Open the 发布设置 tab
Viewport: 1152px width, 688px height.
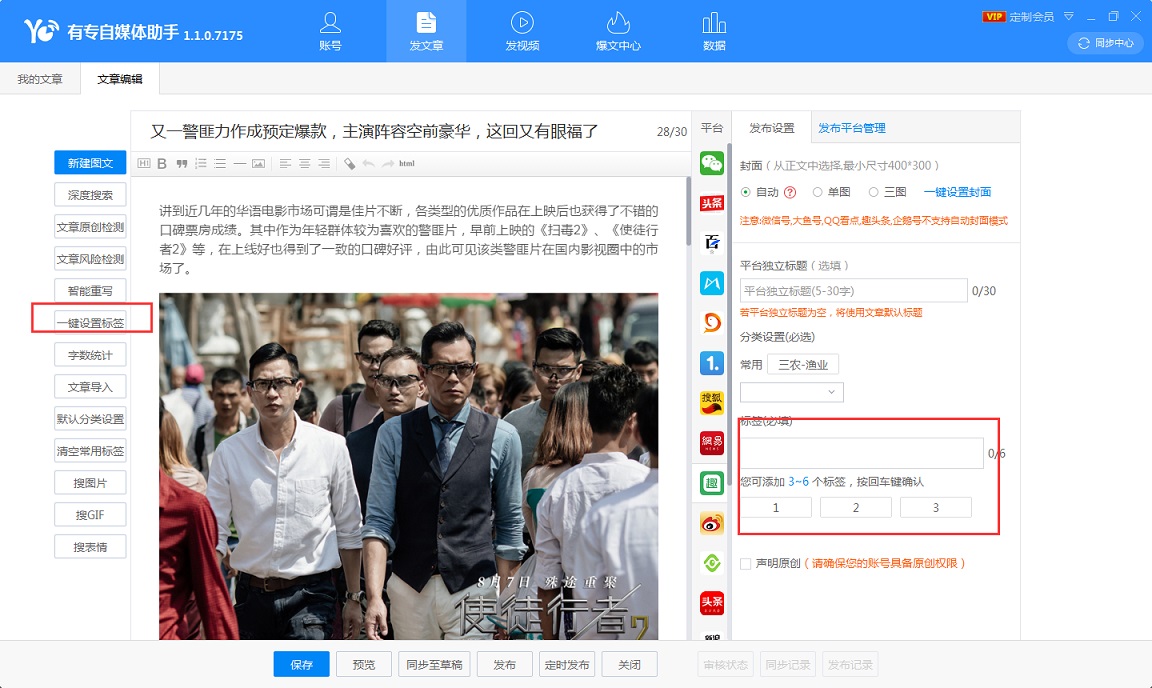tap(772, 128)
